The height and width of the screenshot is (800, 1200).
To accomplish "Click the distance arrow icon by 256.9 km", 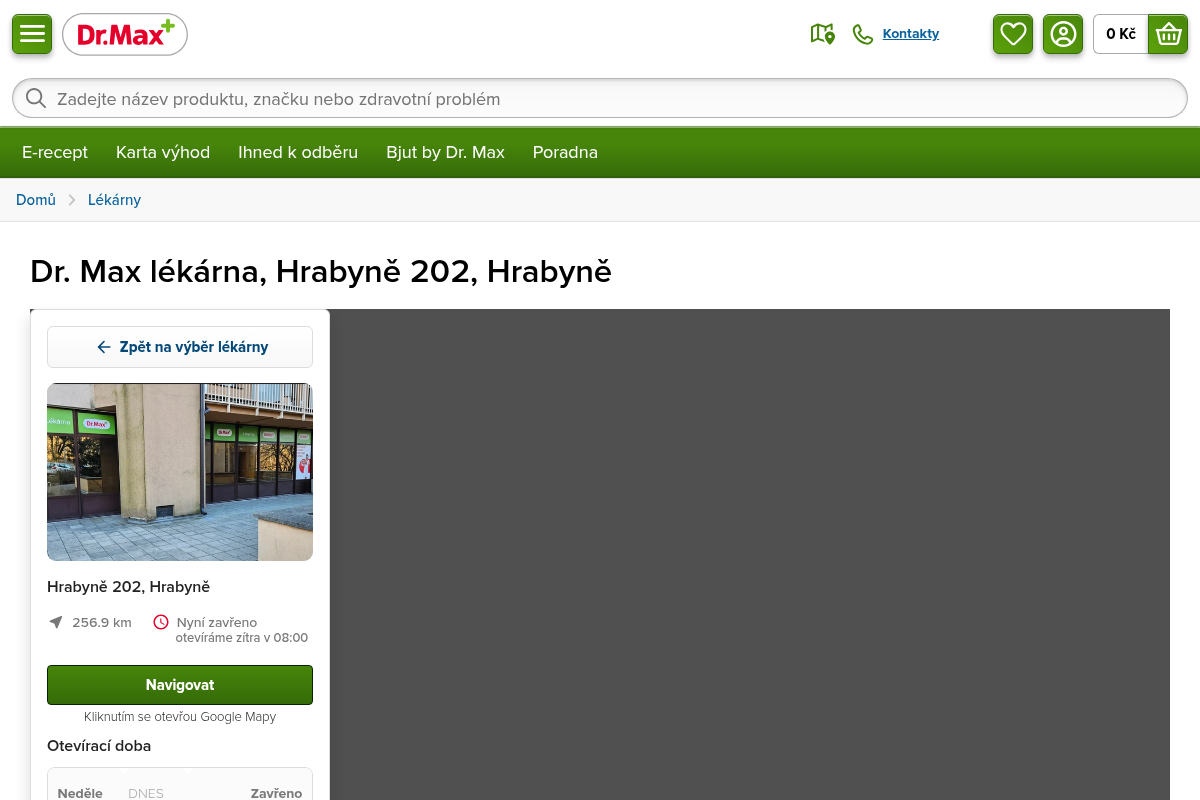I will [56, 622].
